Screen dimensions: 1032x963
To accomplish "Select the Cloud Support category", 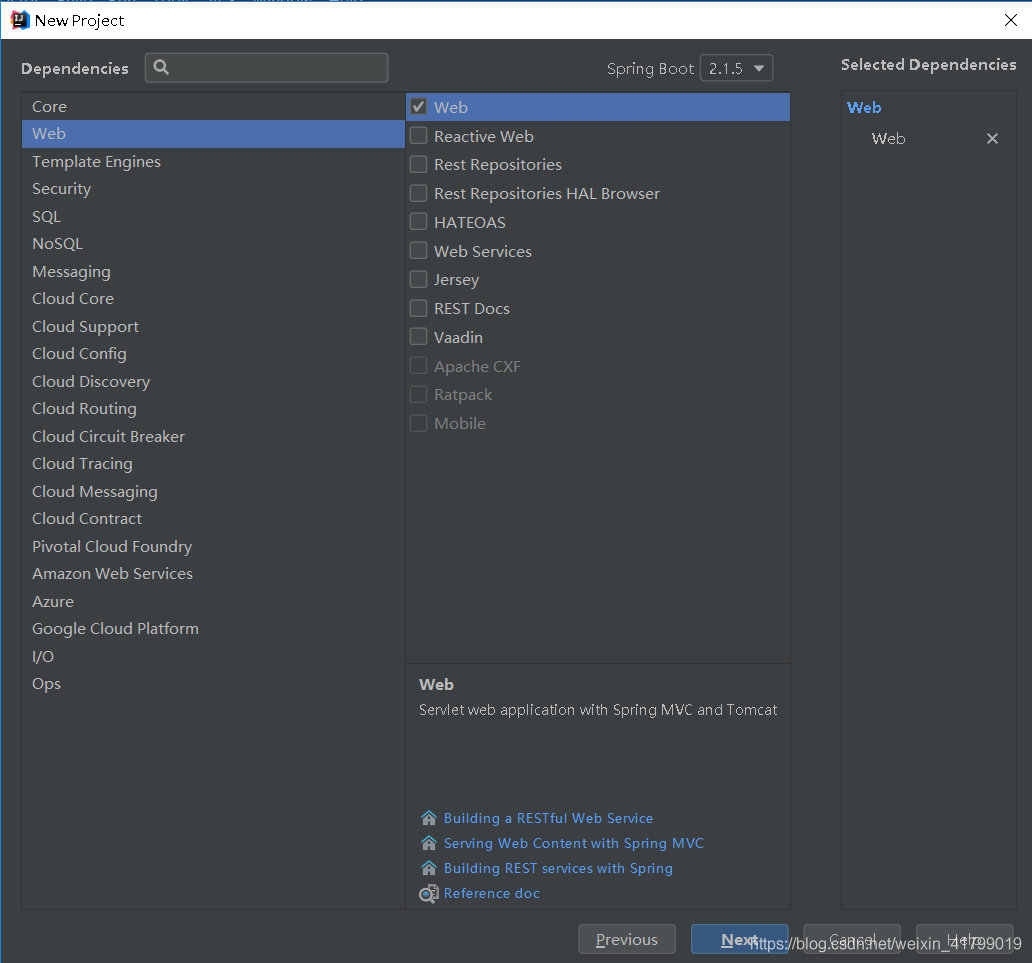I will 213,326.
